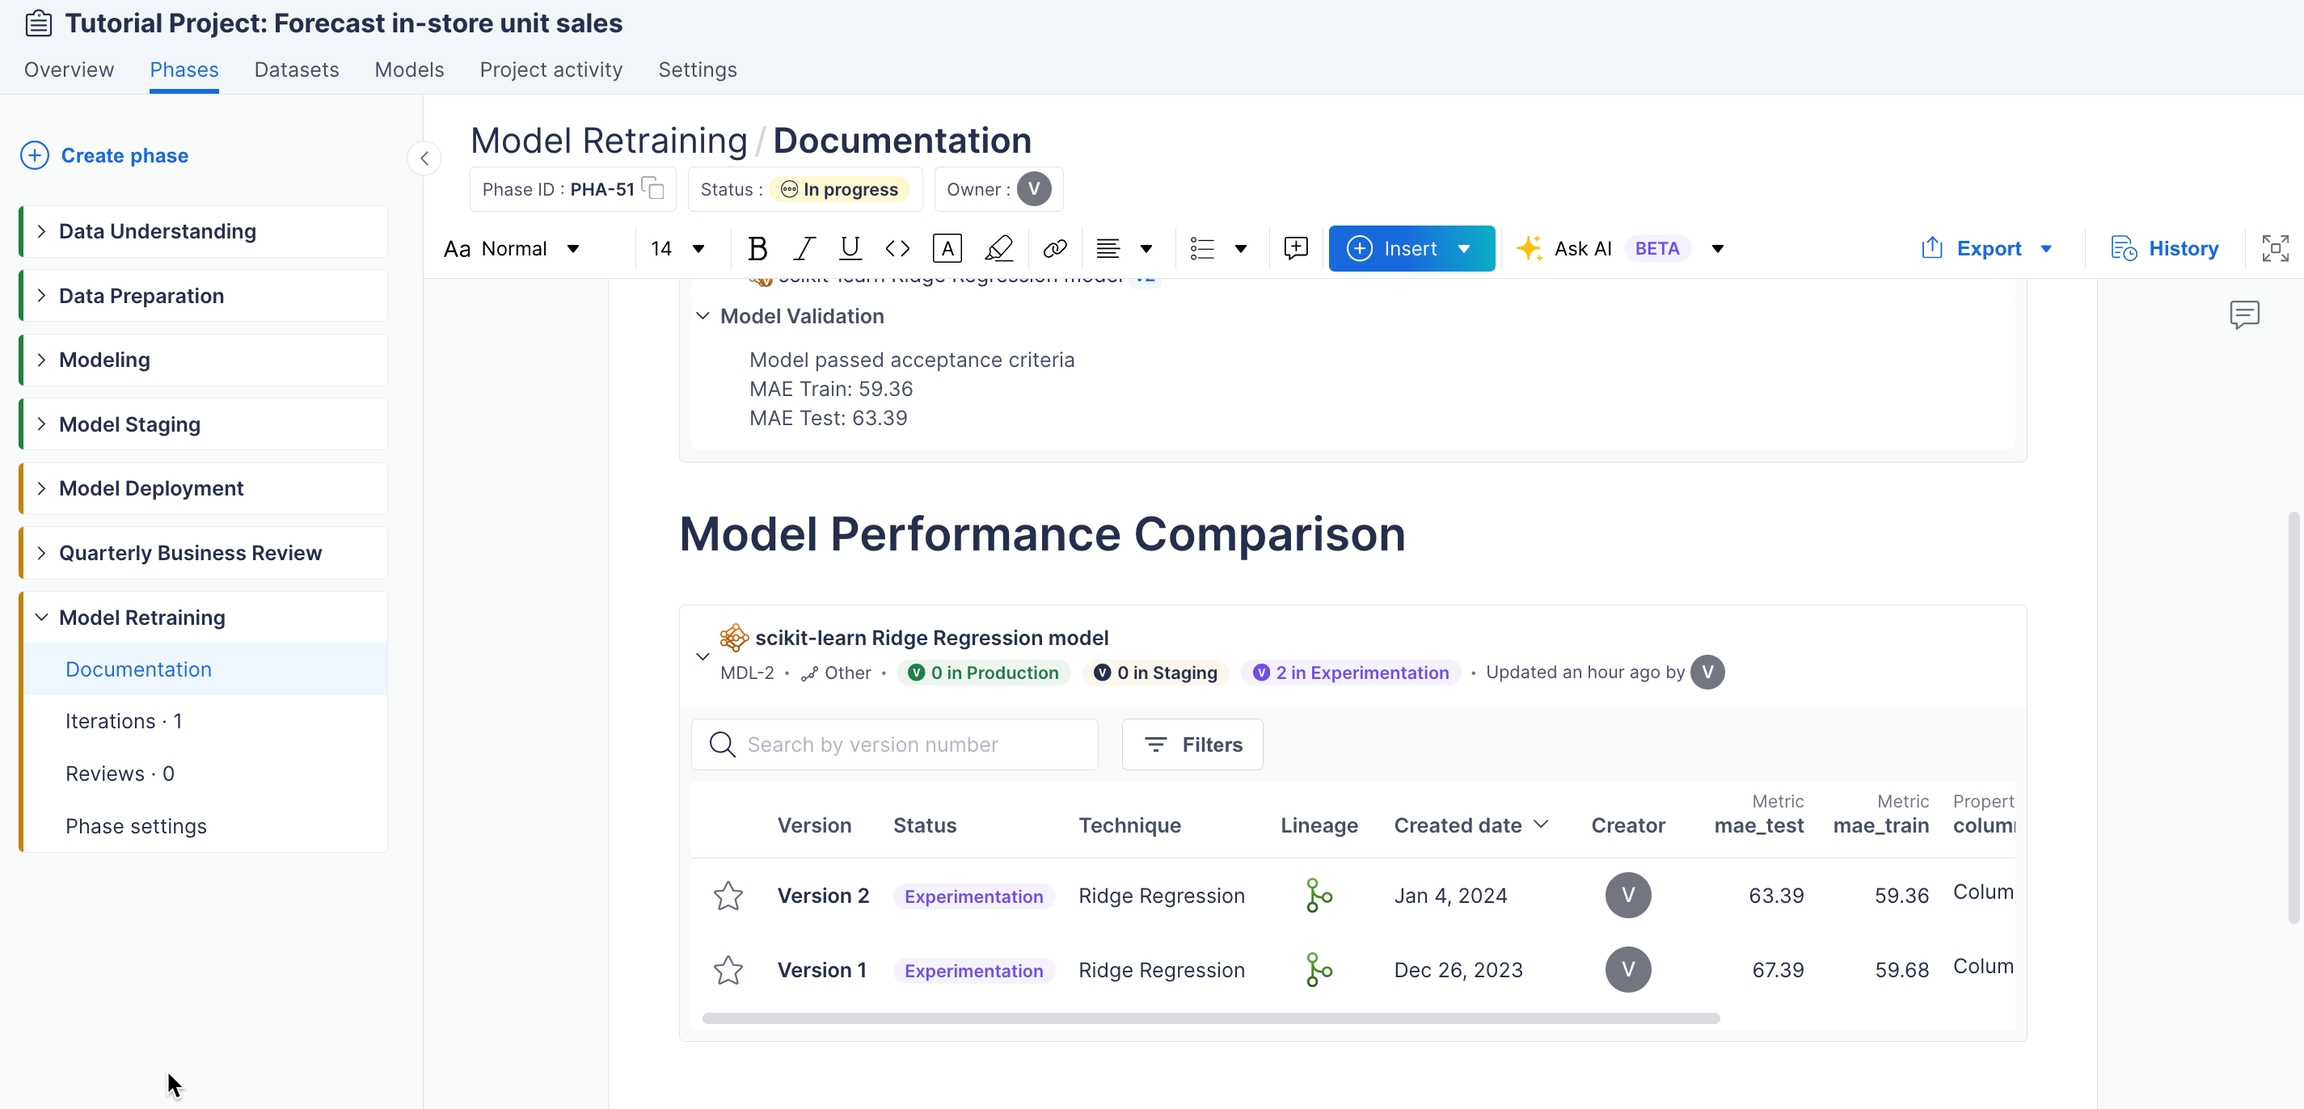
Task: Add a comment from toolbar
Action: point(1295,248)
